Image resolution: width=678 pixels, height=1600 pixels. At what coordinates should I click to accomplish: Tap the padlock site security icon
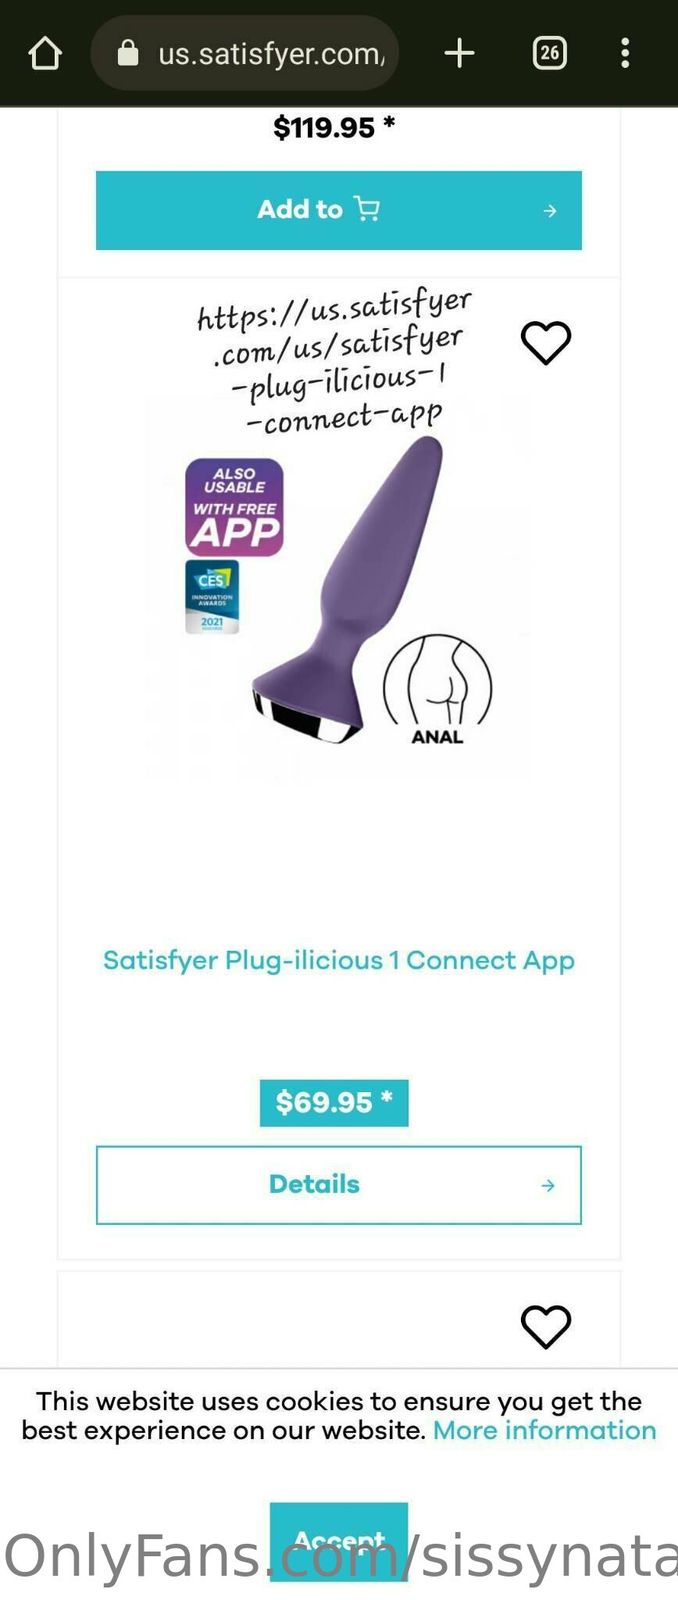tap(128, 53)
